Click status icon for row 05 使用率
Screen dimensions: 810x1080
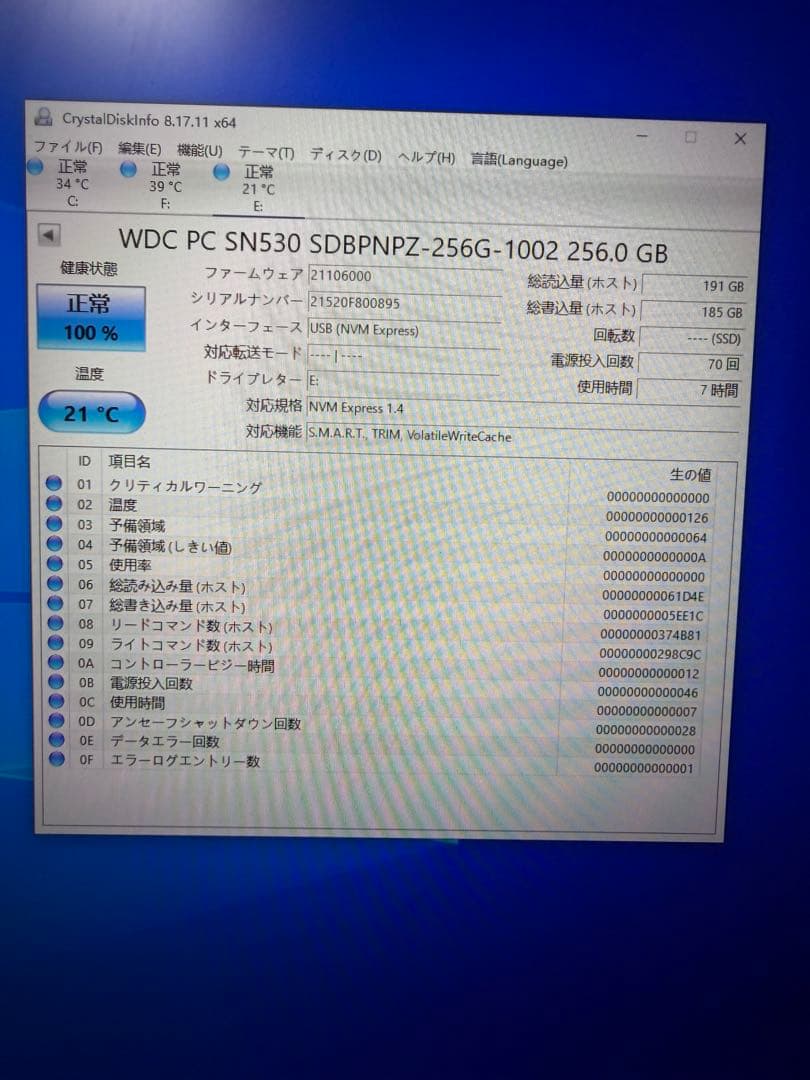click(x=55, y=563)
